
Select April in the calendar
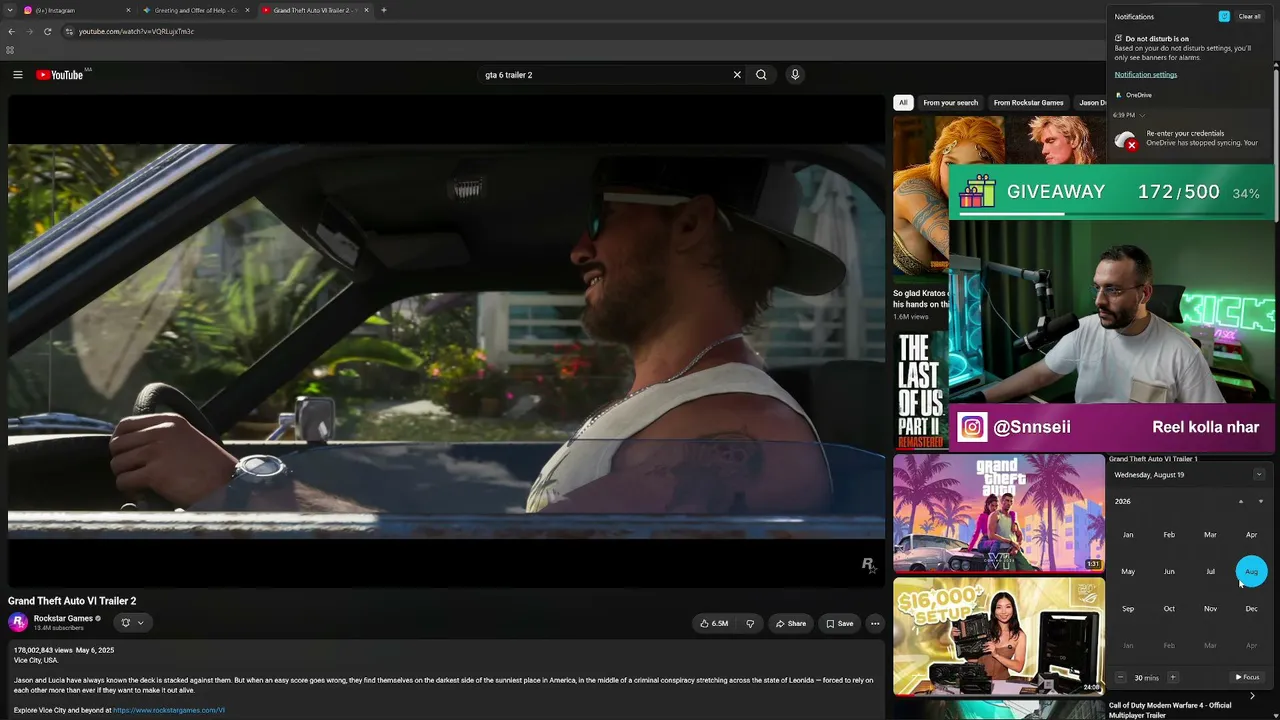pyautogui.click(x=1251, y=535)
